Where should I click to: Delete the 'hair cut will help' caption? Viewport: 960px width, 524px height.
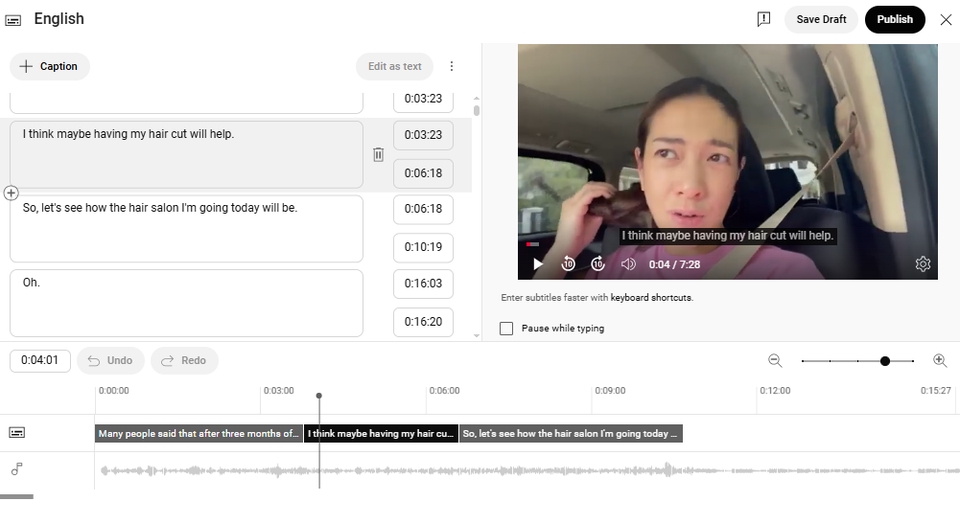coord(378,155)
